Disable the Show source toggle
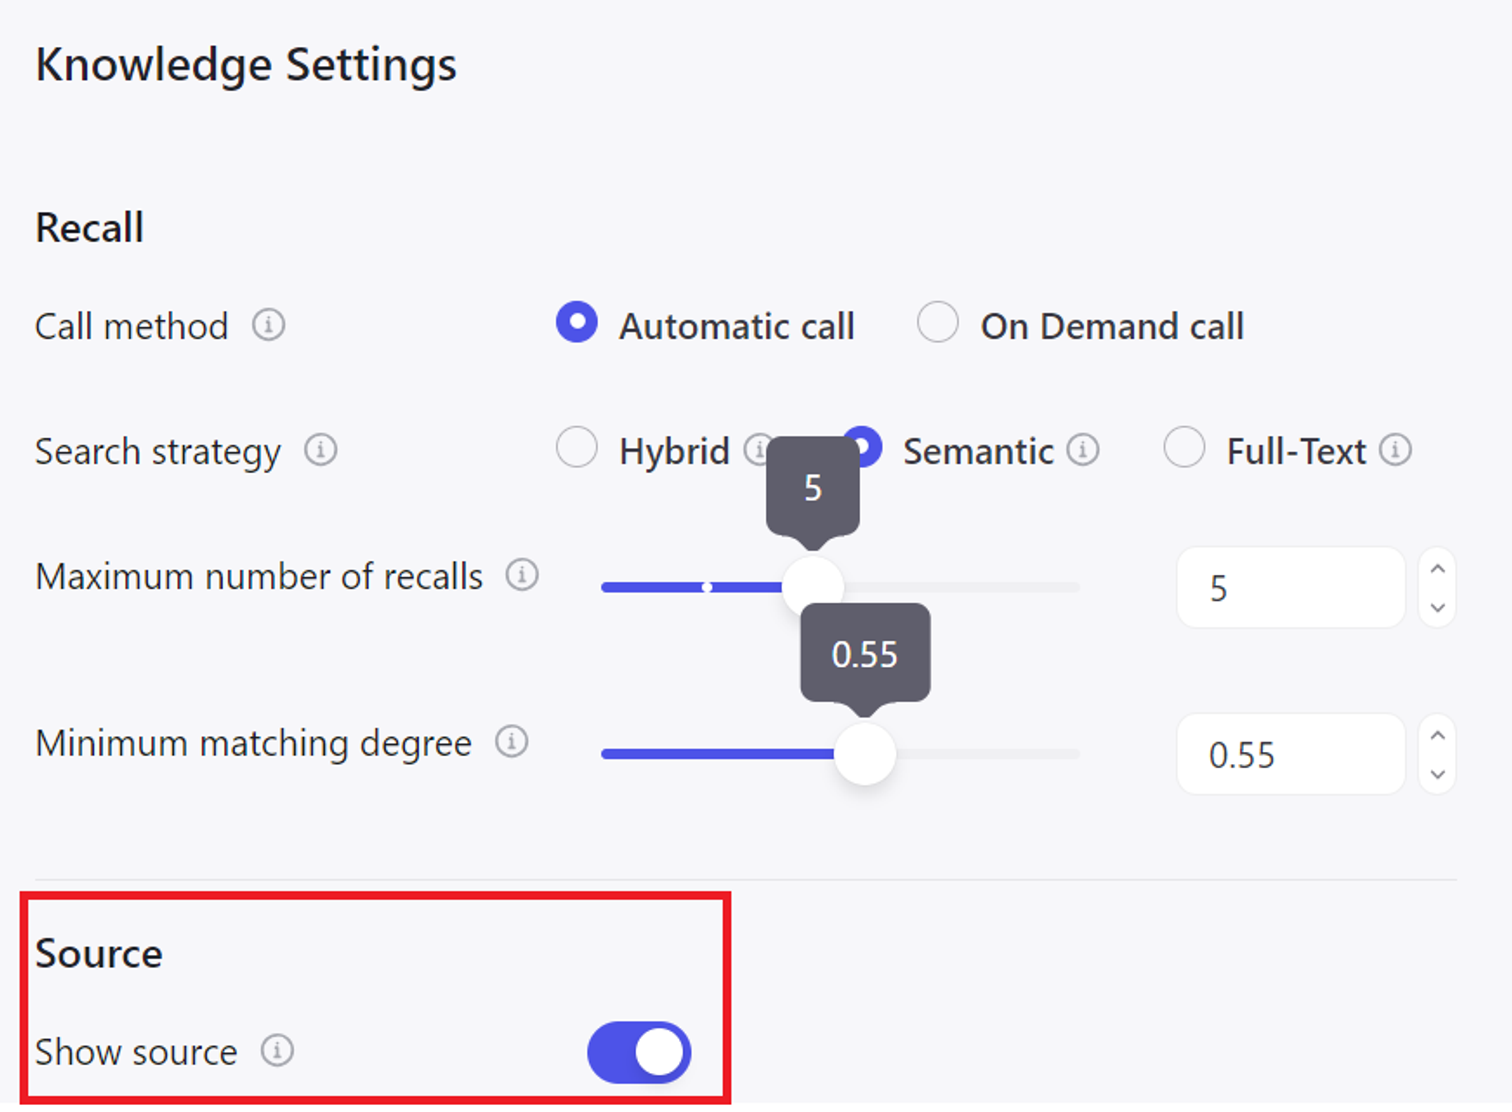Image resolution: width=1512 pixels, height=1112 pixels. click(x=639, y=1052)
